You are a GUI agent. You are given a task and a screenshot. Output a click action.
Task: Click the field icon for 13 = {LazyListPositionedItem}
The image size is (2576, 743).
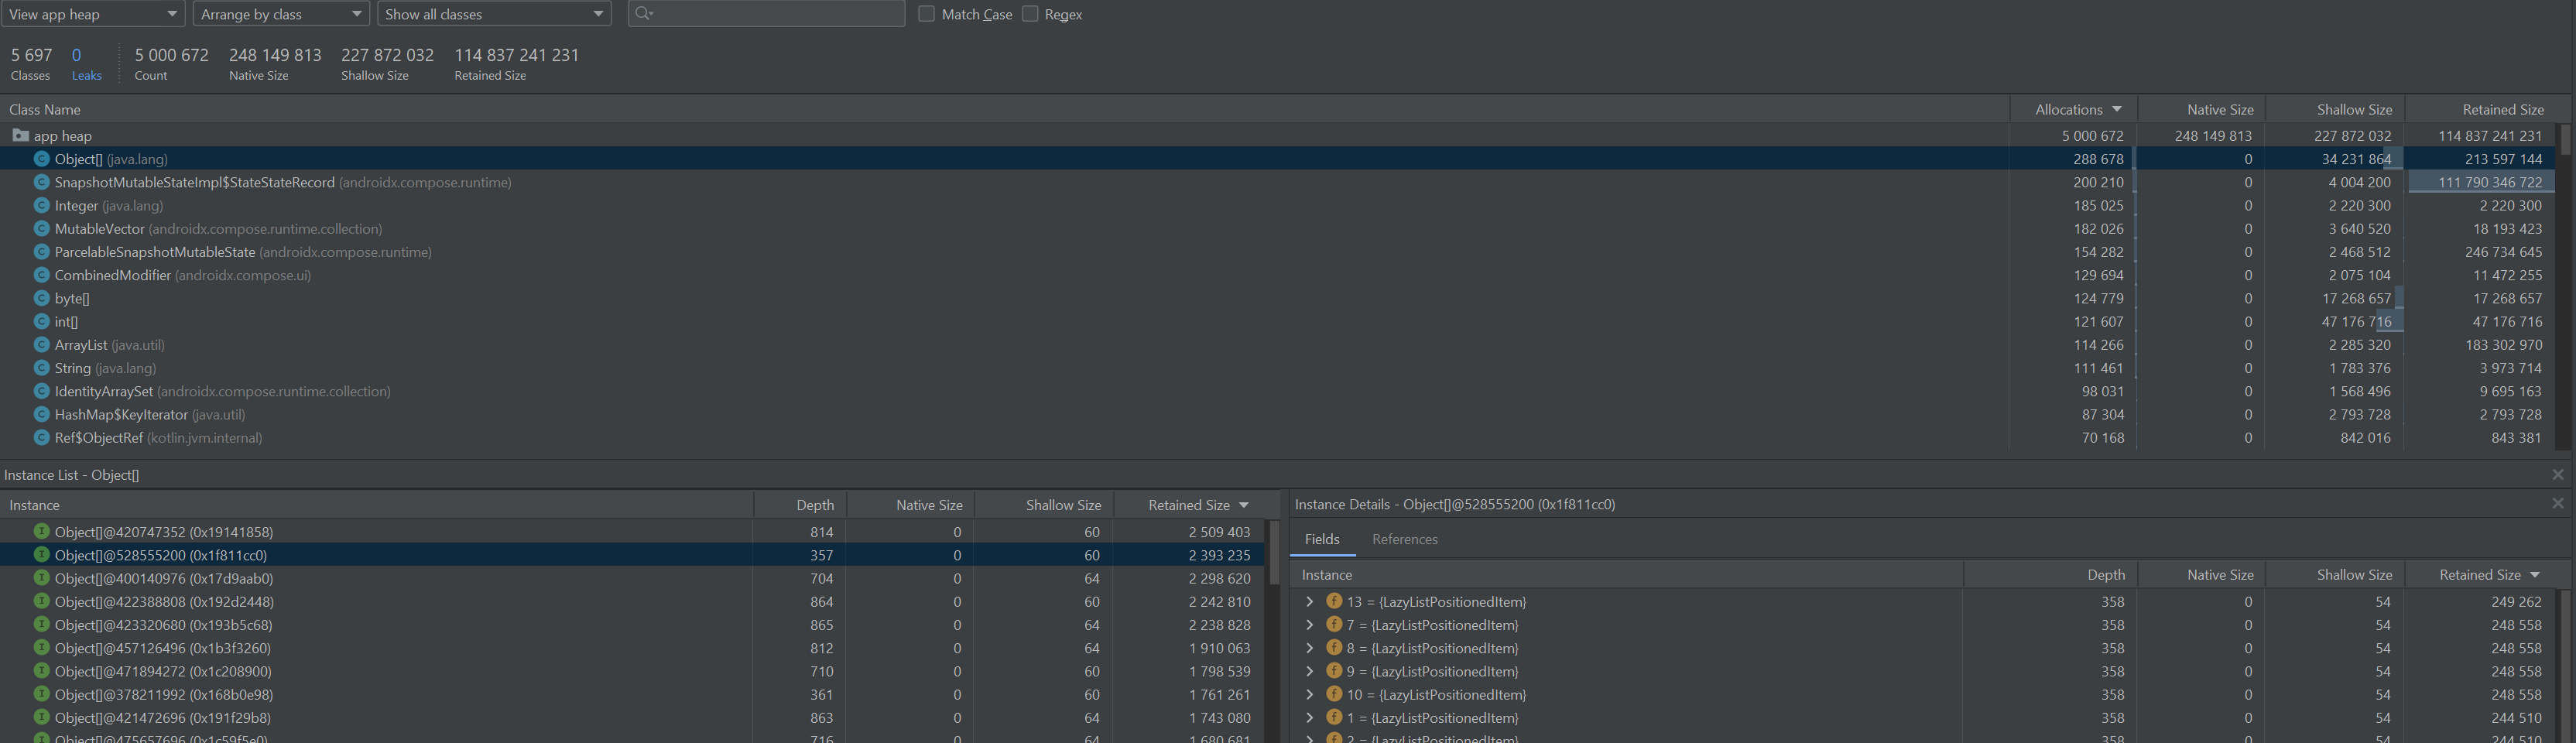coord(1333,602)
